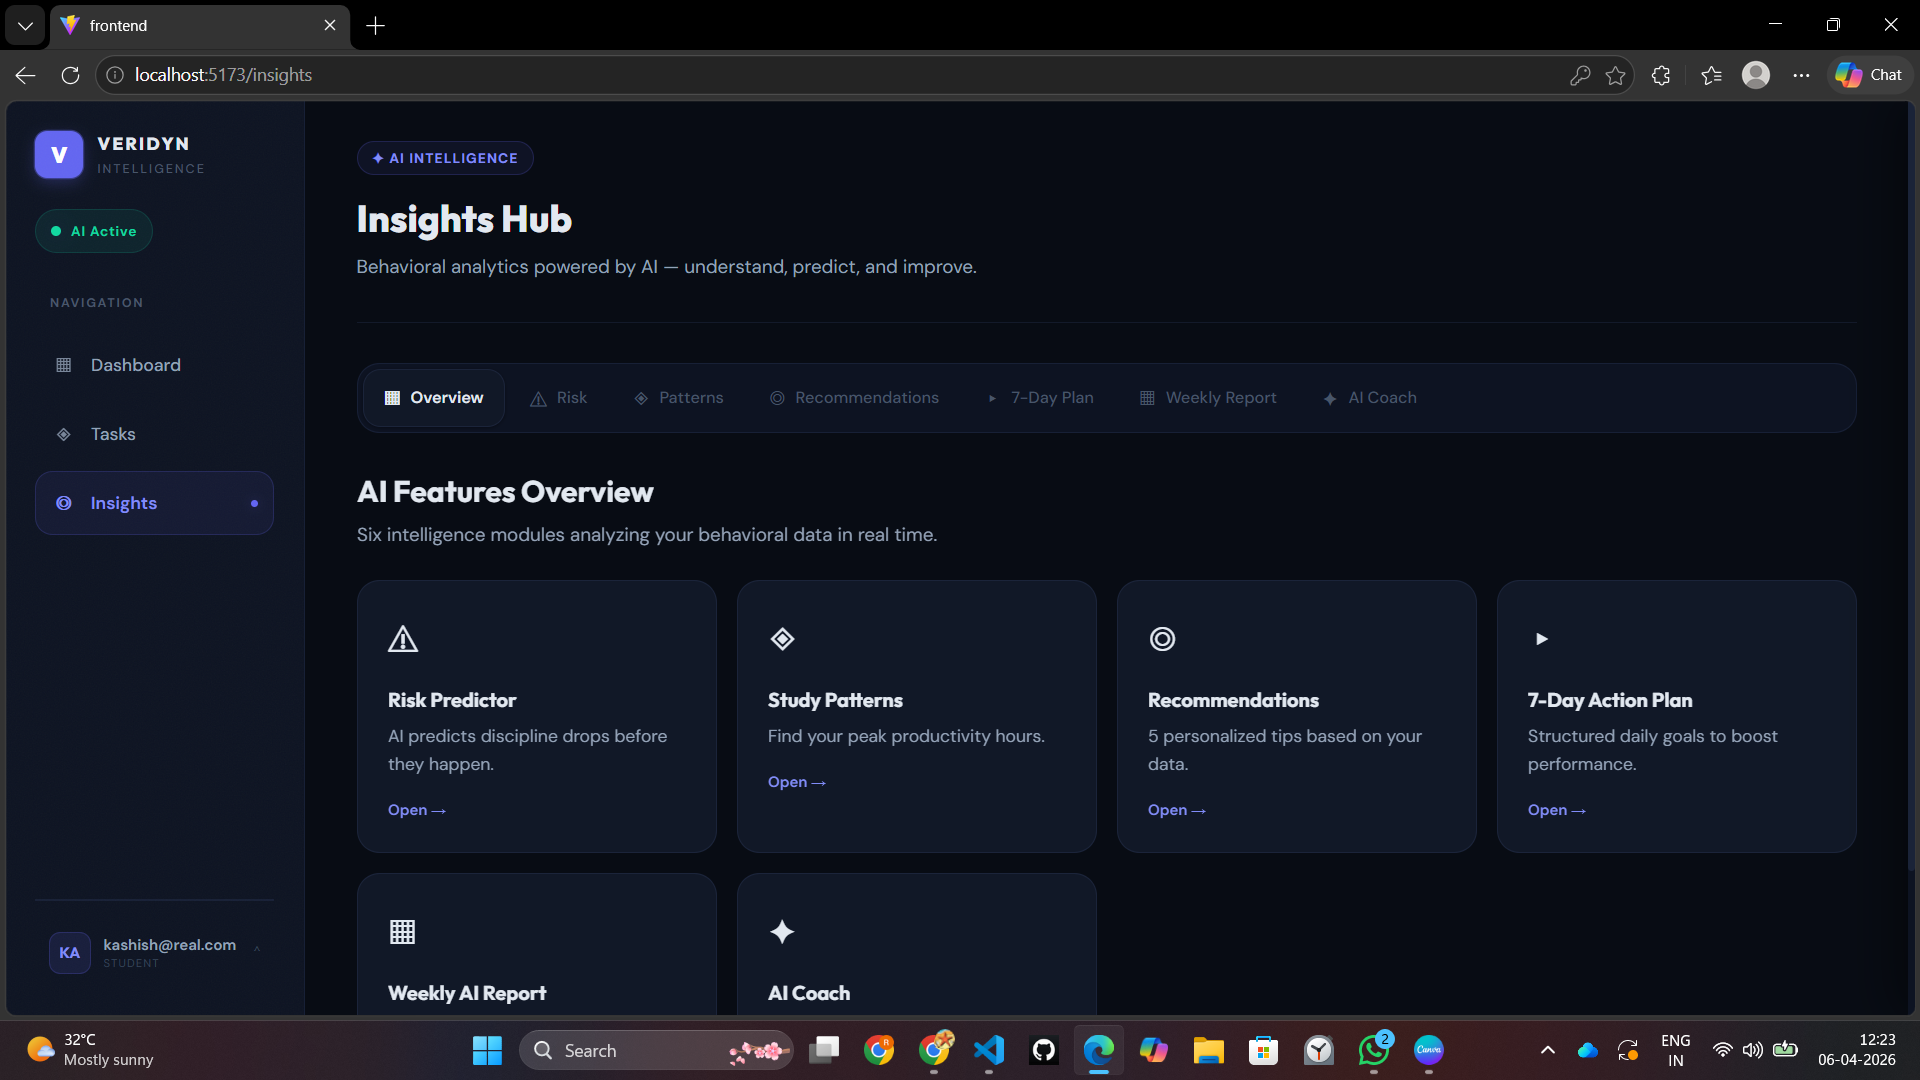Click the AI Intelligence badge
This screenshot has height=1080, width=1920.
[x=445, y=158]
